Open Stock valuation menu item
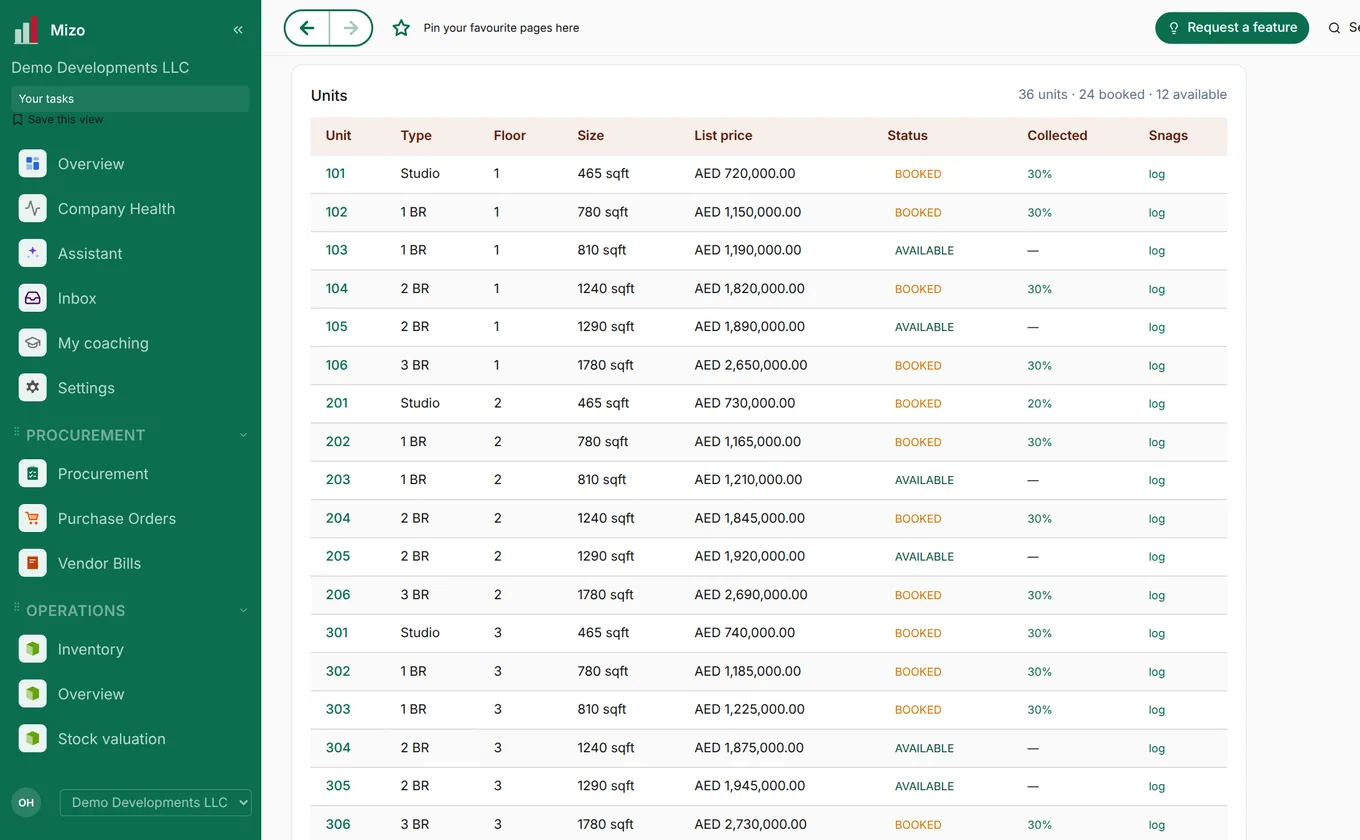This screenshot has width=1360, height=840. (x=112, y=739)
